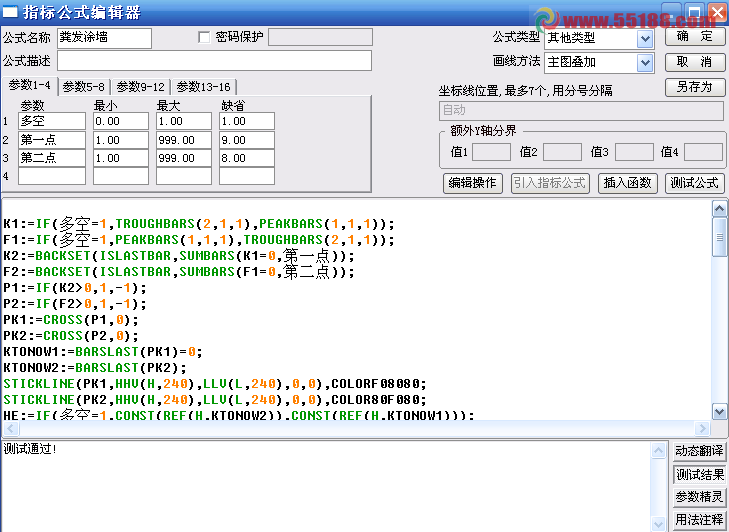Click the 密码保护 password field
Image resolution: width=729 pixels, height=532 pixels.
coord(320,37)
